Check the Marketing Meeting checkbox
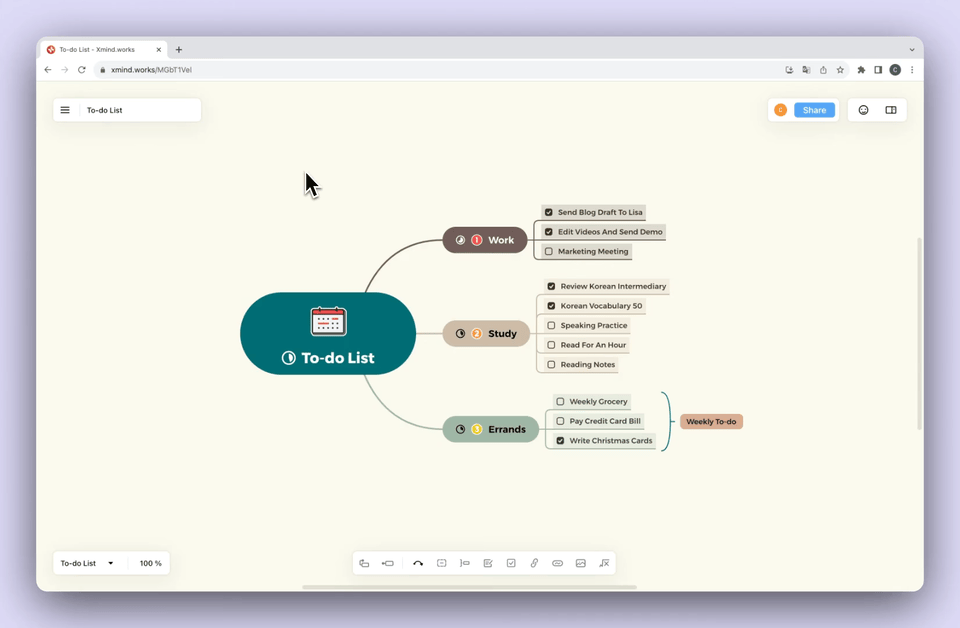The height and width of the screenshot is (628, 960). pyautogui.click(x=549, y=252)
